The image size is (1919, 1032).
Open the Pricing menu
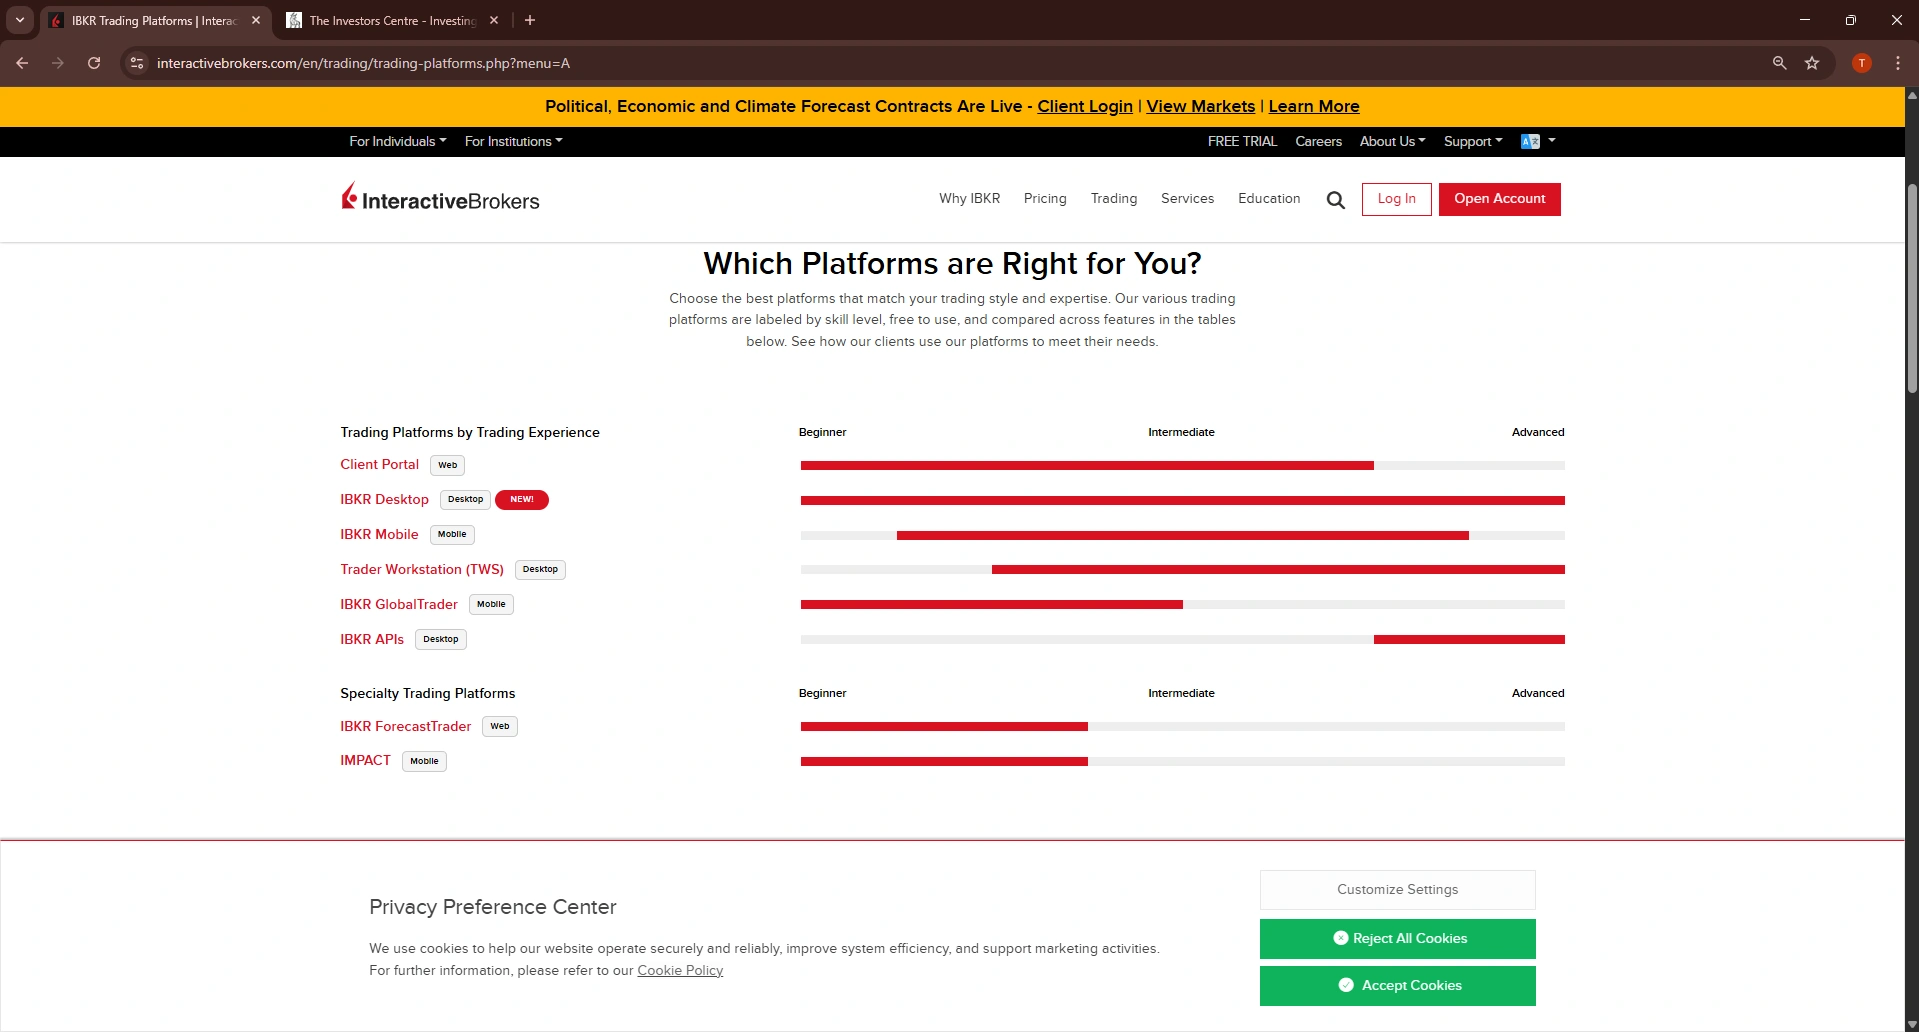click(x=1045, y=199)
